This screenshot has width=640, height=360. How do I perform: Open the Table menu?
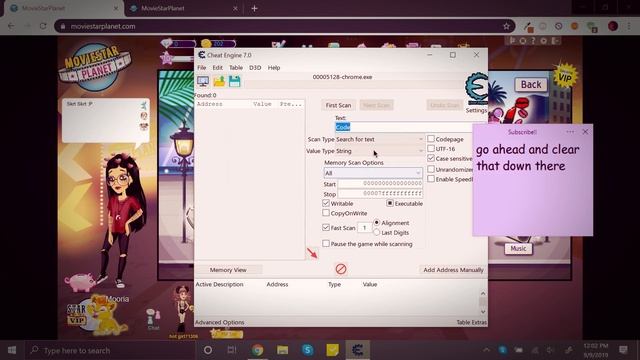pos(236,68)
